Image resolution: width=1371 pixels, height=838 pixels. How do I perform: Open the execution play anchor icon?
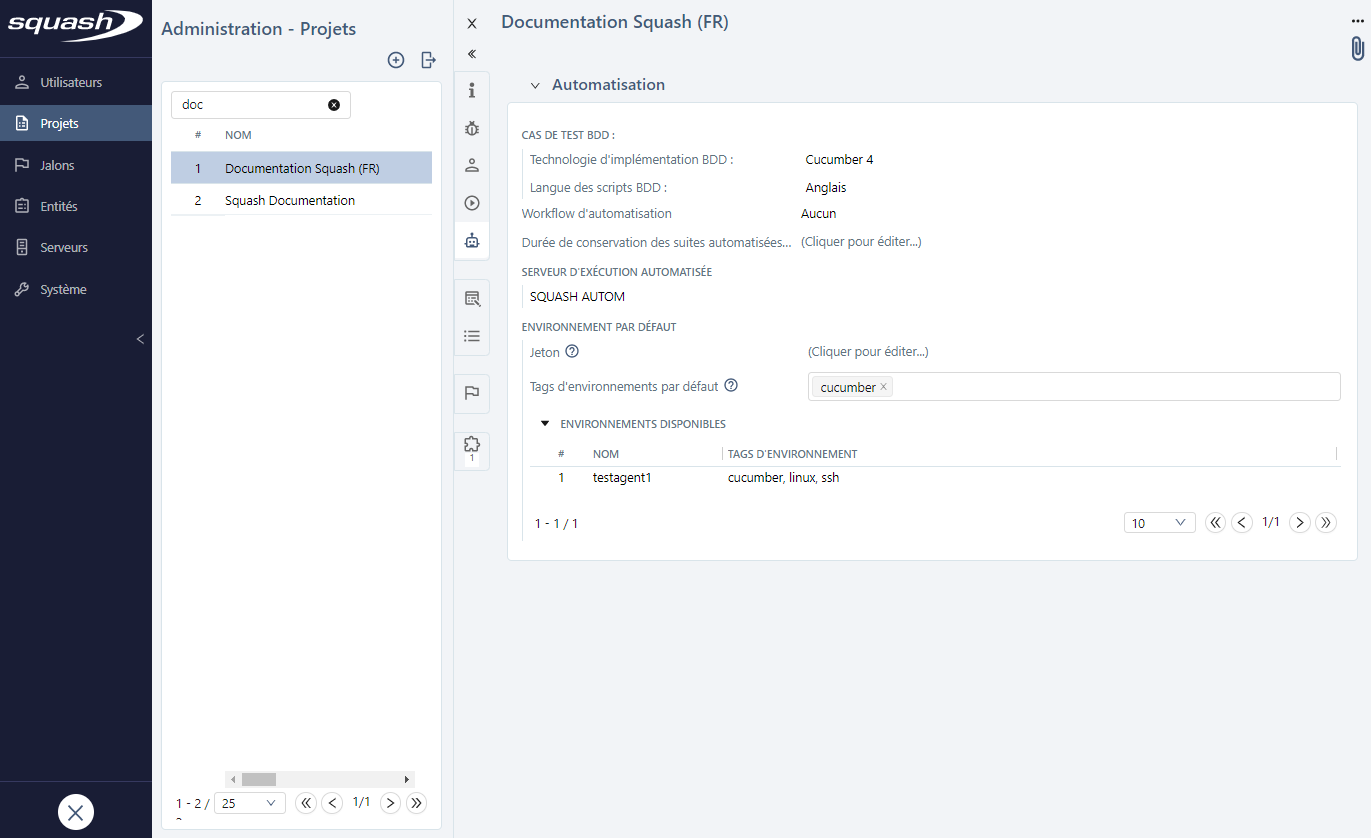(x=472, y=203)
